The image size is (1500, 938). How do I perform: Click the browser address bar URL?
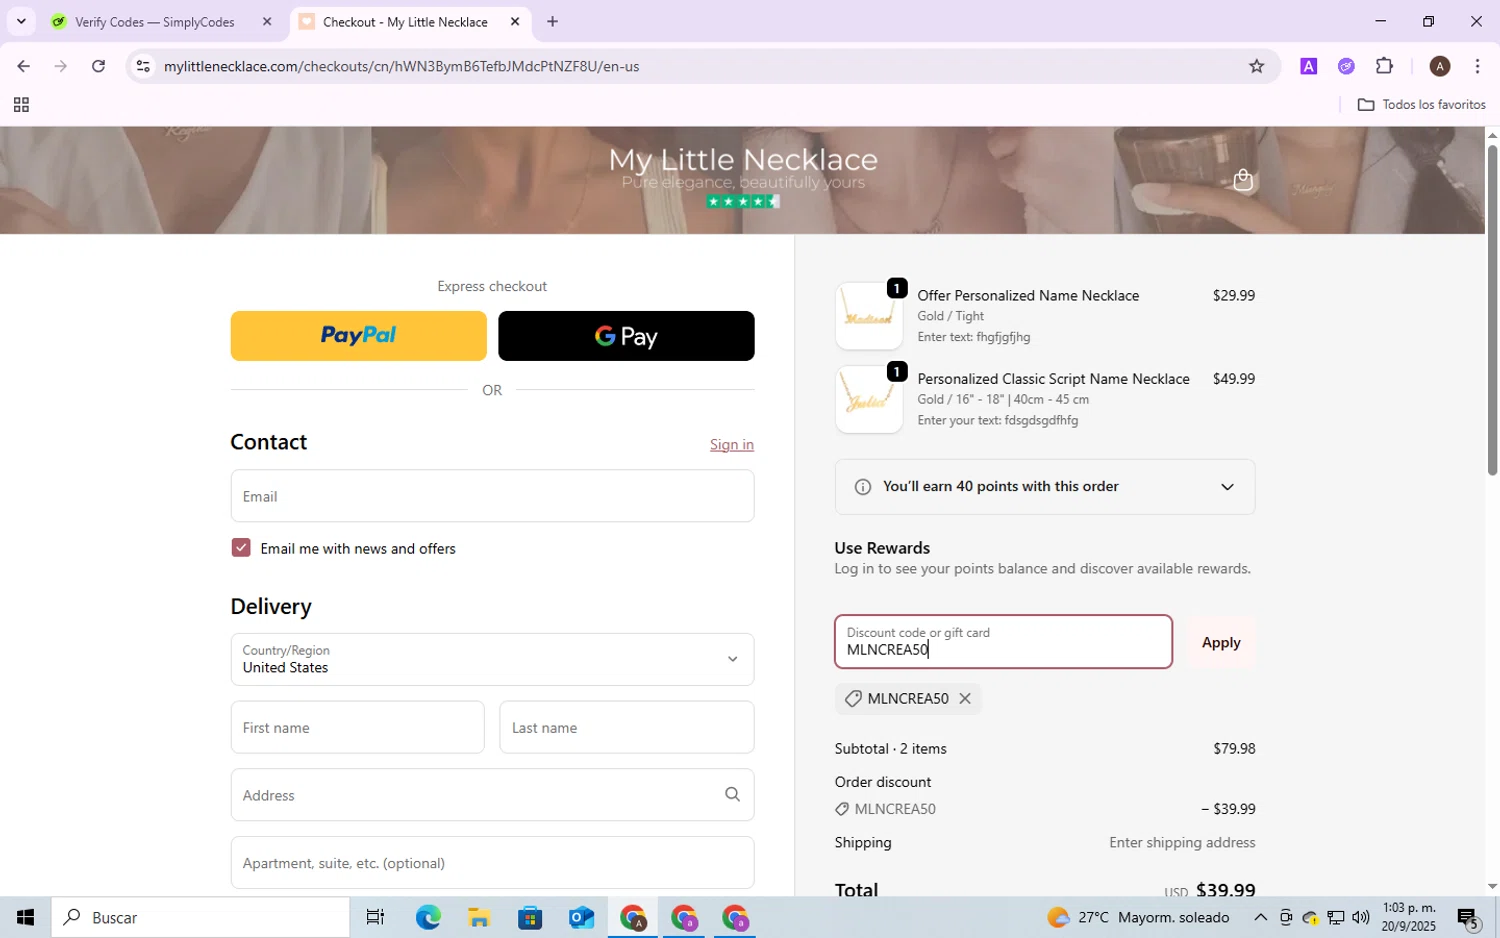tap(402, 66)
